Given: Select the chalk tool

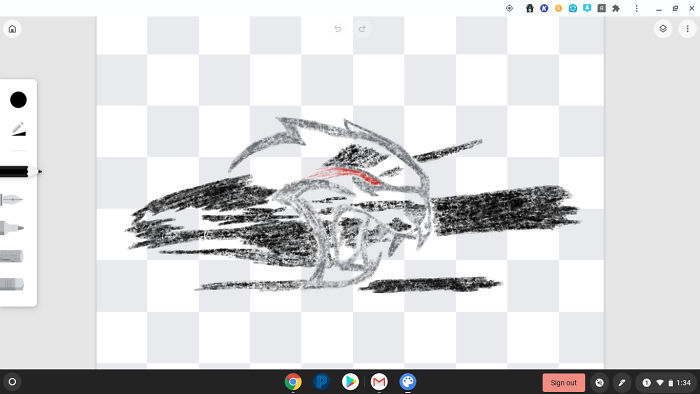Looking at the screenshot, I should point(11,256).
